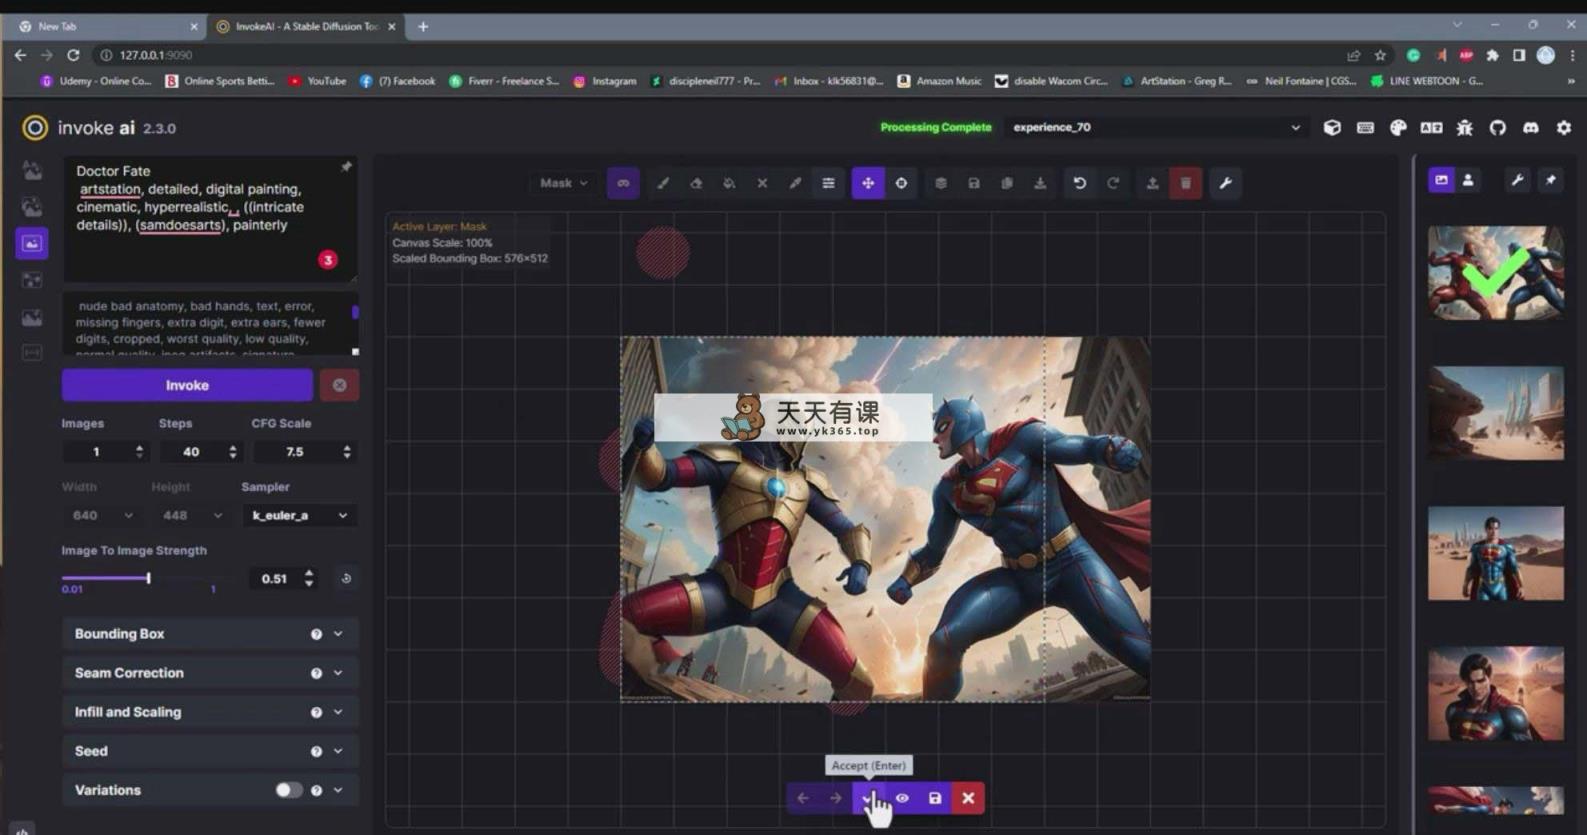Click the pin icon in prompt box
1587x835 pixels.
click(346, 167)
